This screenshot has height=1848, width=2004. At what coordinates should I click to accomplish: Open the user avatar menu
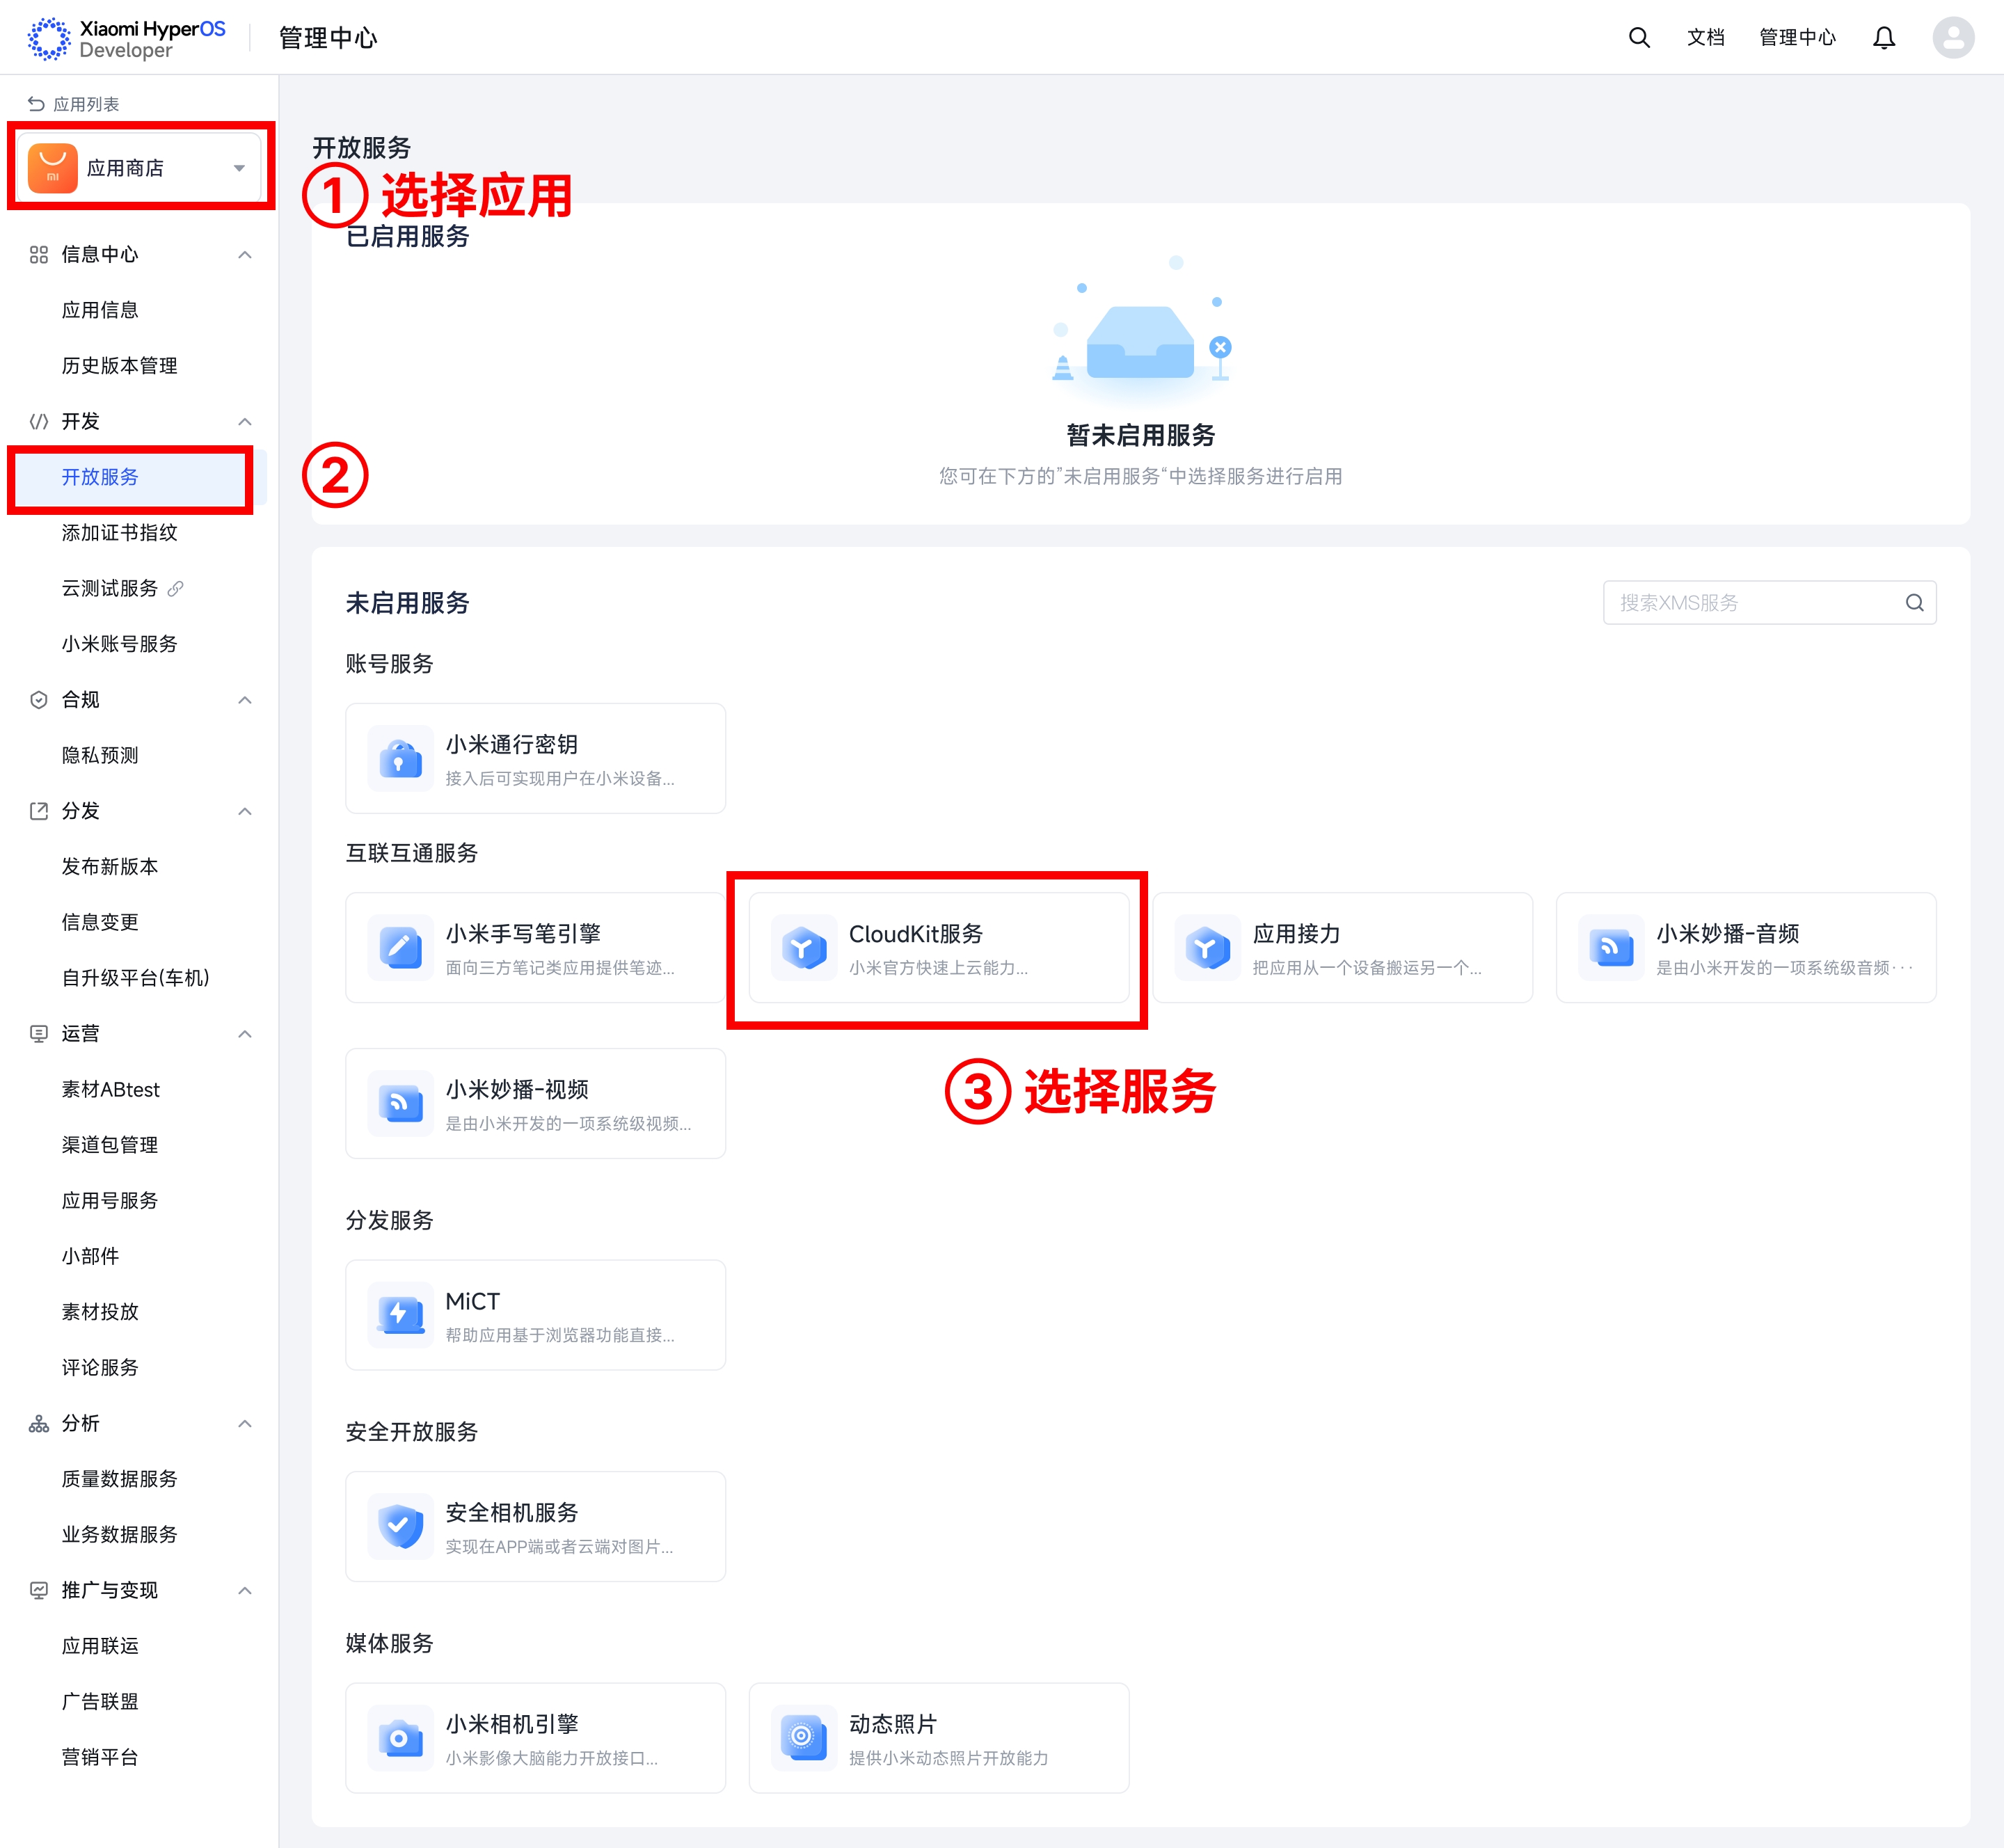point(1953,38)
